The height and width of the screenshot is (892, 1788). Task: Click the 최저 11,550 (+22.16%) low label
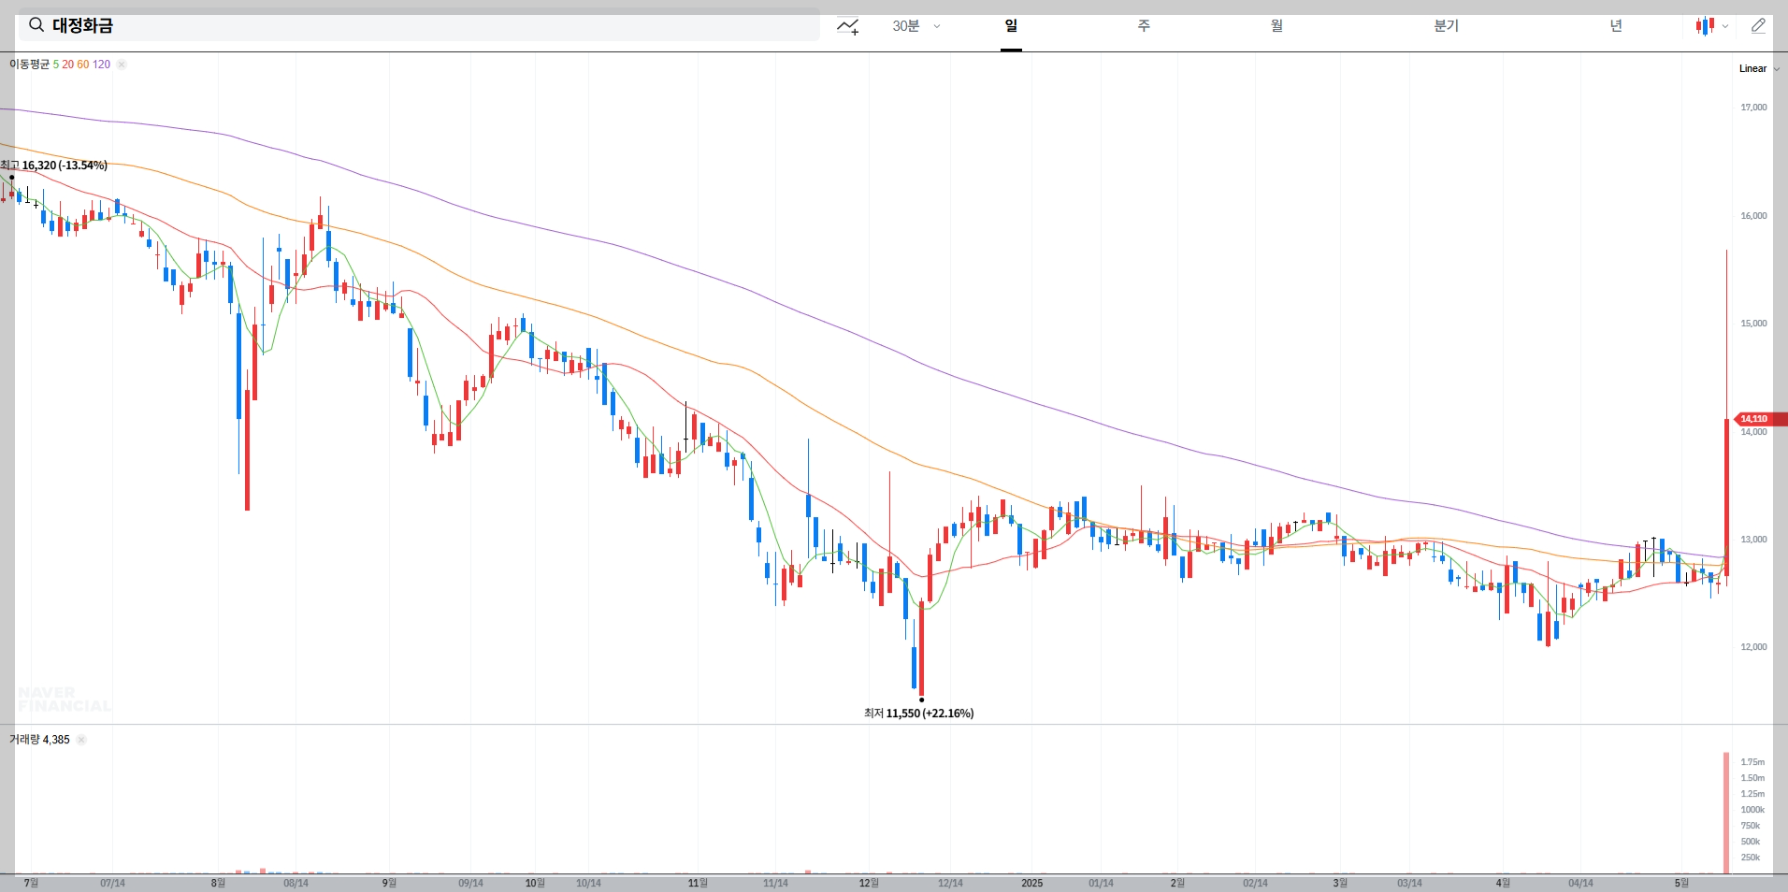pos(919,713)
